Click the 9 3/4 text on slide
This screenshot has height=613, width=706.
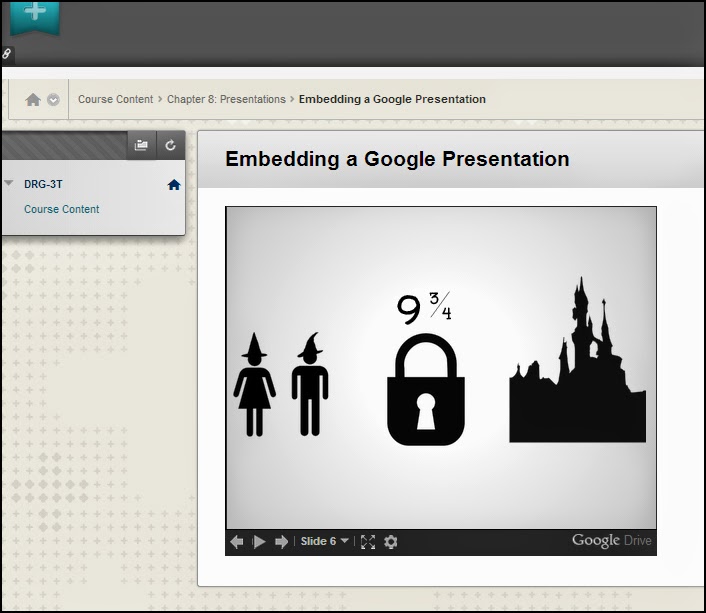coord(424,308)
